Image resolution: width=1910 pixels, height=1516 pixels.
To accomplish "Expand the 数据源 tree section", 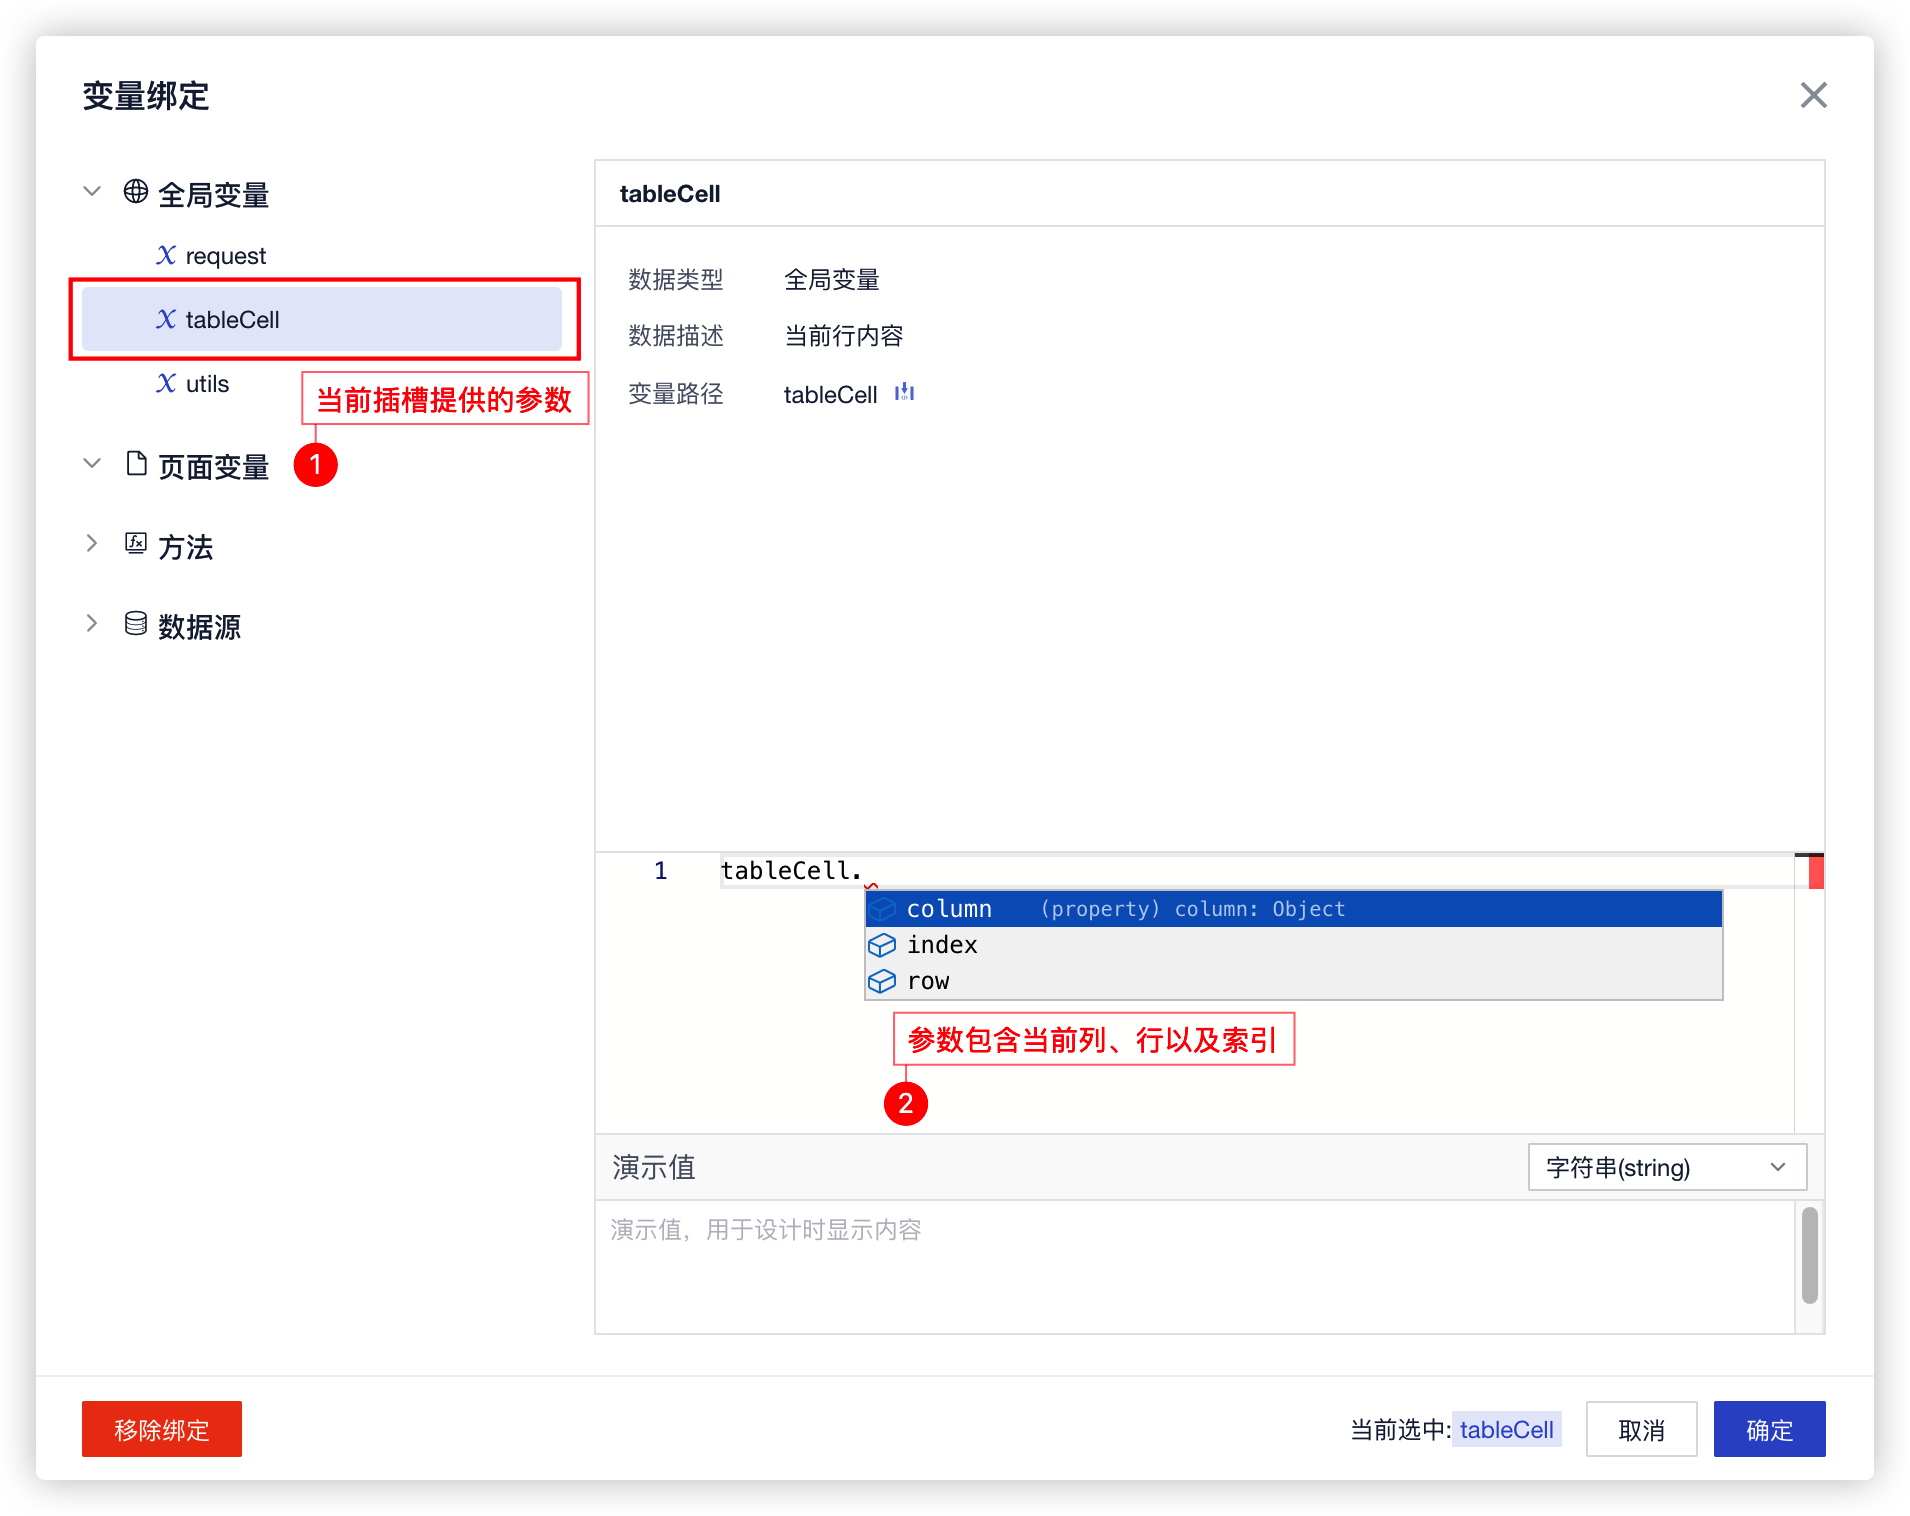I will 92,624.
